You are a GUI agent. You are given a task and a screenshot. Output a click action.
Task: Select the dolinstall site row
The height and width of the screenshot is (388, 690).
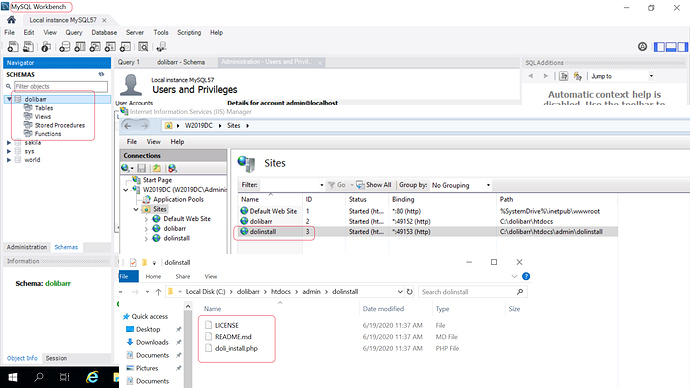click(428, 231)
